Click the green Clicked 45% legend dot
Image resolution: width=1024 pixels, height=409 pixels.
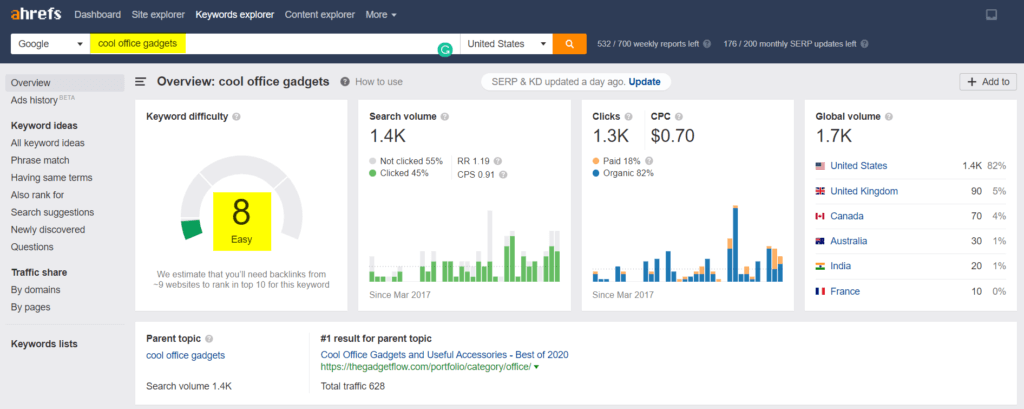[372, 173]
